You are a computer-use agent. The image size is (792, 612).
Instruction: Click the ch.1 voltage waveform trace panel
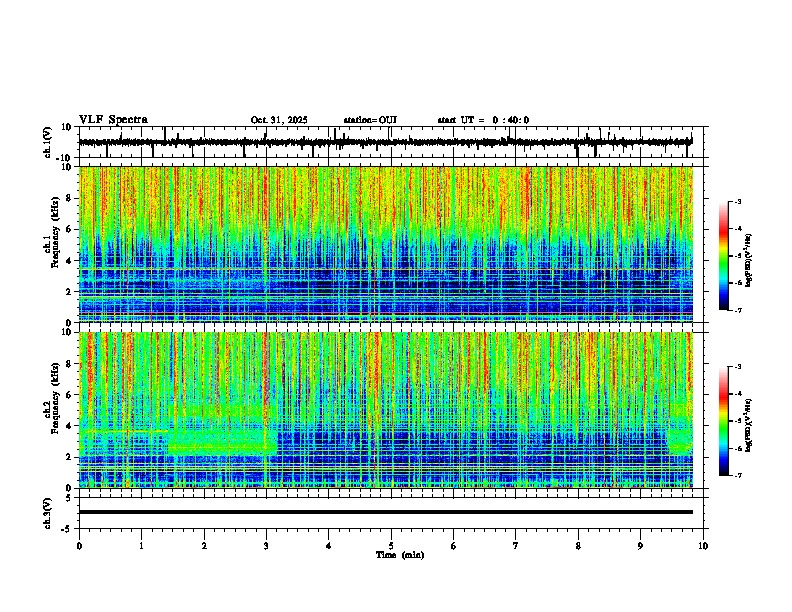(x=393, y=142)
